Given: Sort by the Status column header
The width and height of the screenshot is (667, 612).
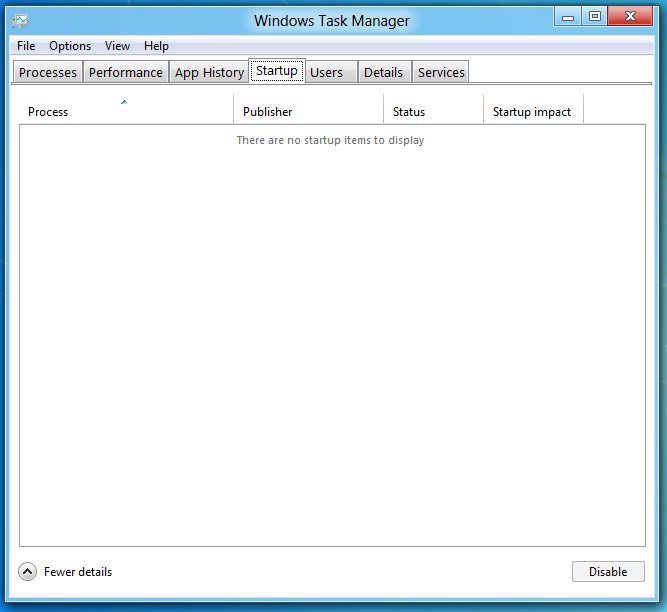Looking at the screenshot, I should pyautogui.click(x=433, y=109).
